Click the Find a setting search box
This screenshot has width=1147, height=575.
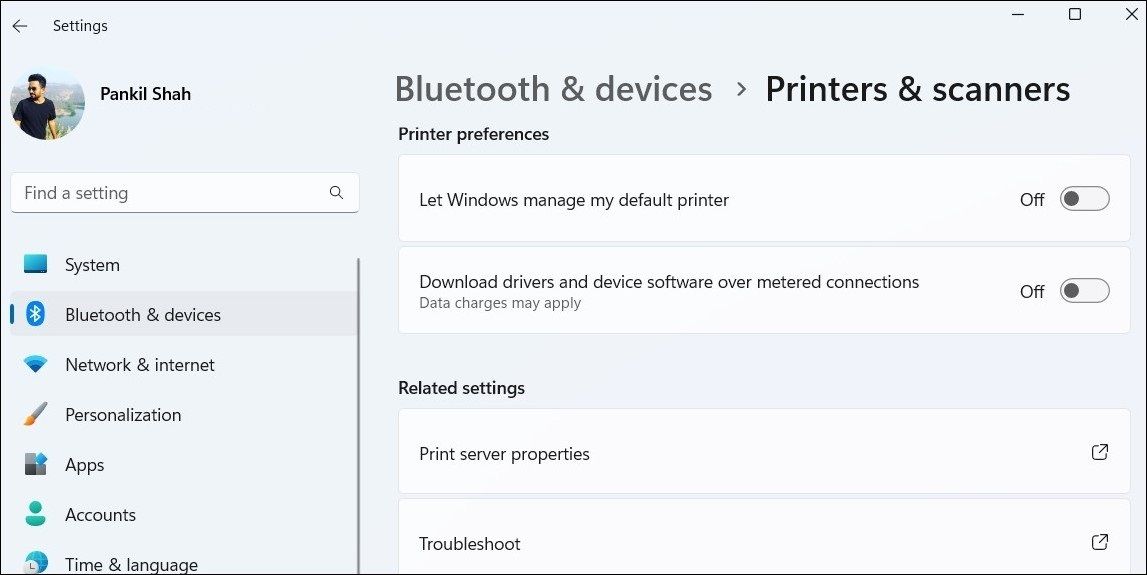click(x=170, y=193)
